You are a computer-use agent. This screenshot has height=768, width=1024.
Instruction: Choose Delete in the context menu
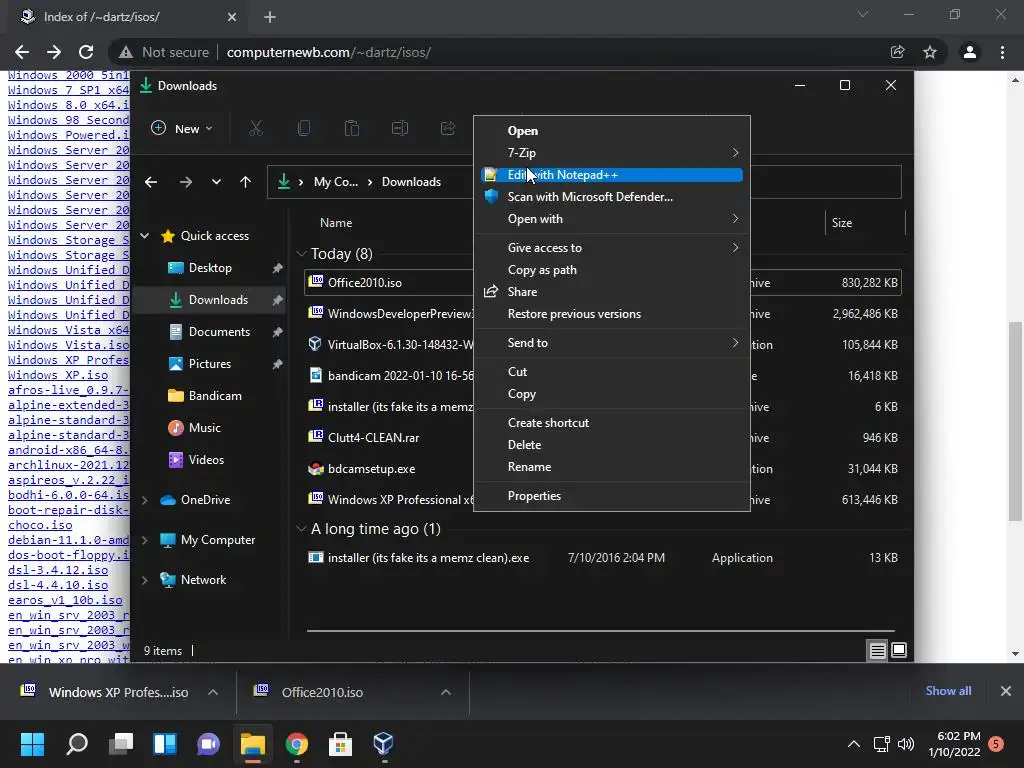612,445
